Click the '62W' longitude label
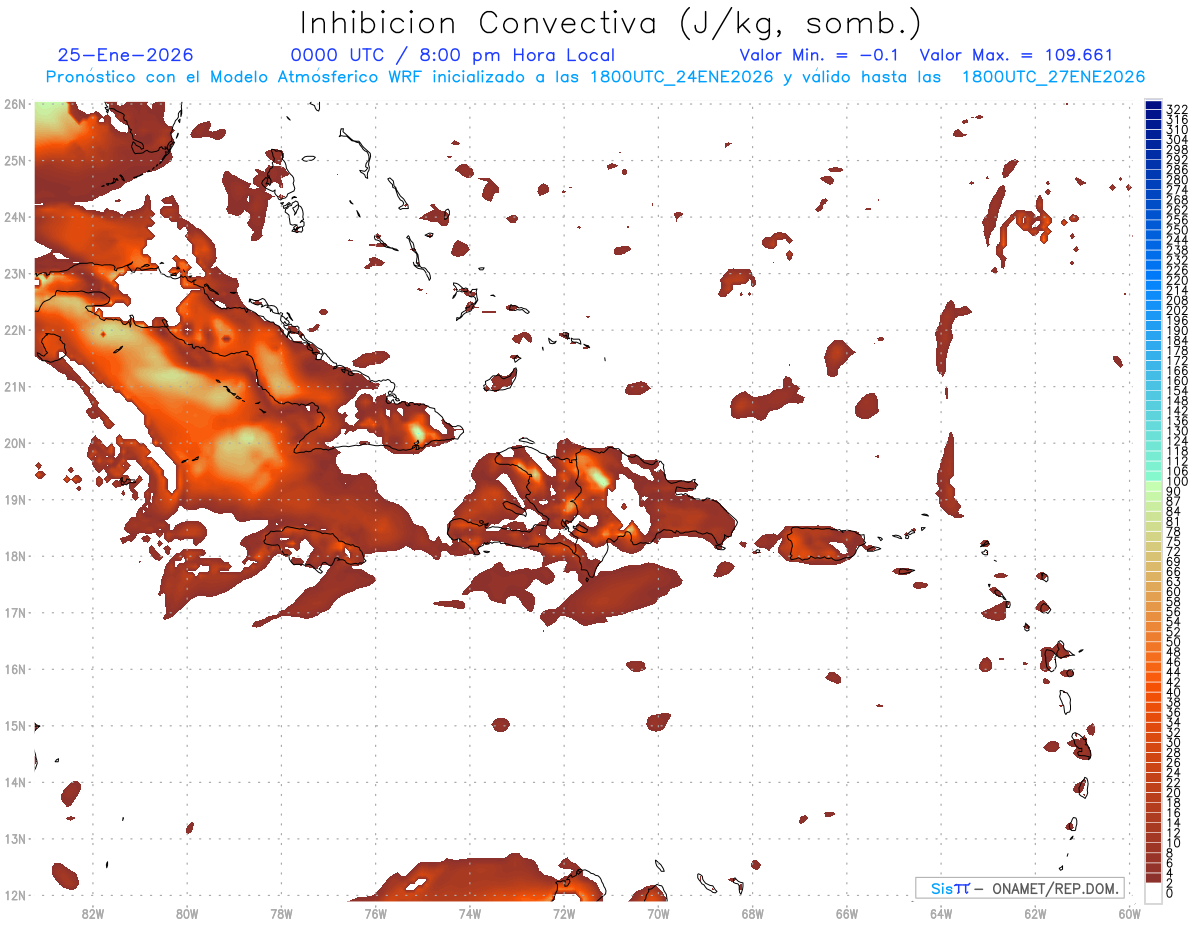The width and height of the screenshot is (1200, 927). 1035,912
